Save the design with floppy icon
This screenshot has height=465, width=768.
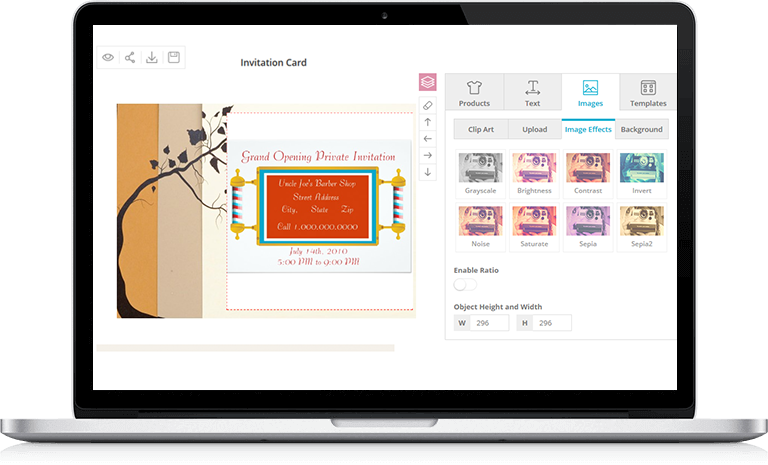(x=173, y=58)
